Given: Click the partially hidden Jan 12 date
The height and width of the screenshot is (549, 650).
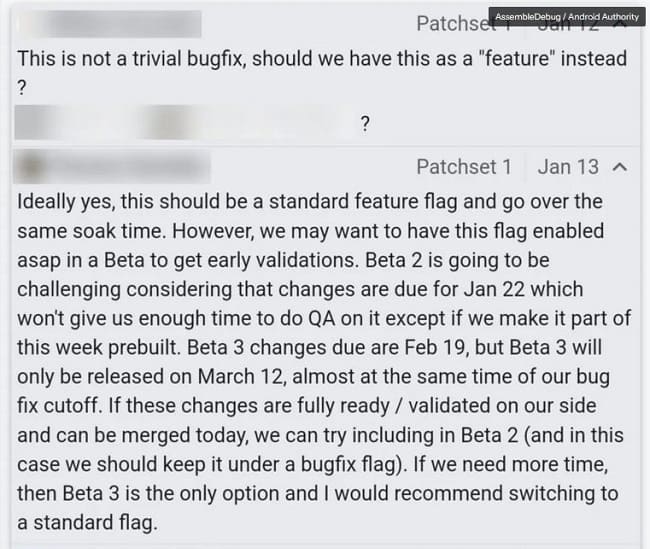Looking at the screenshot, I should point(568,28).
